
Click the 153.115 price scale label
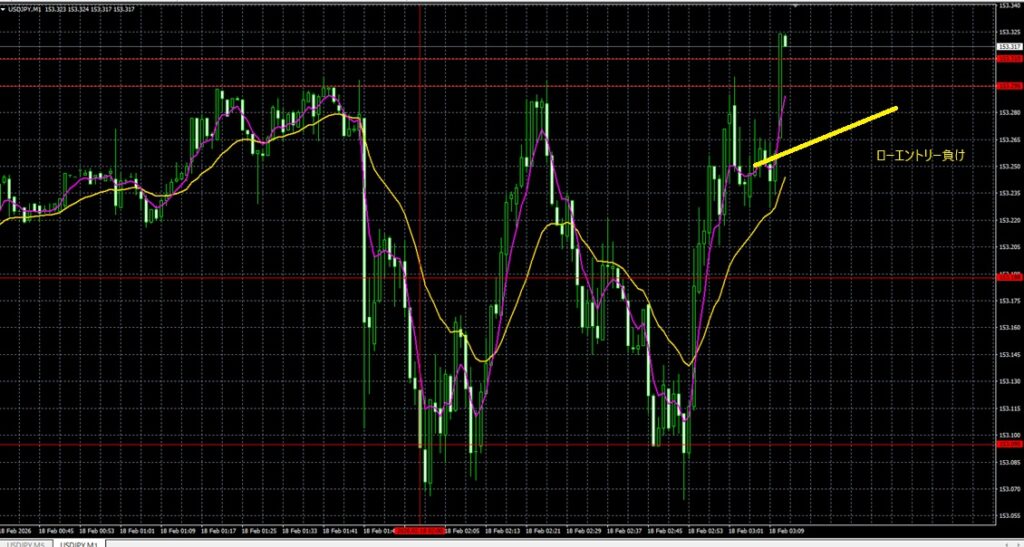click(1010, 408)
